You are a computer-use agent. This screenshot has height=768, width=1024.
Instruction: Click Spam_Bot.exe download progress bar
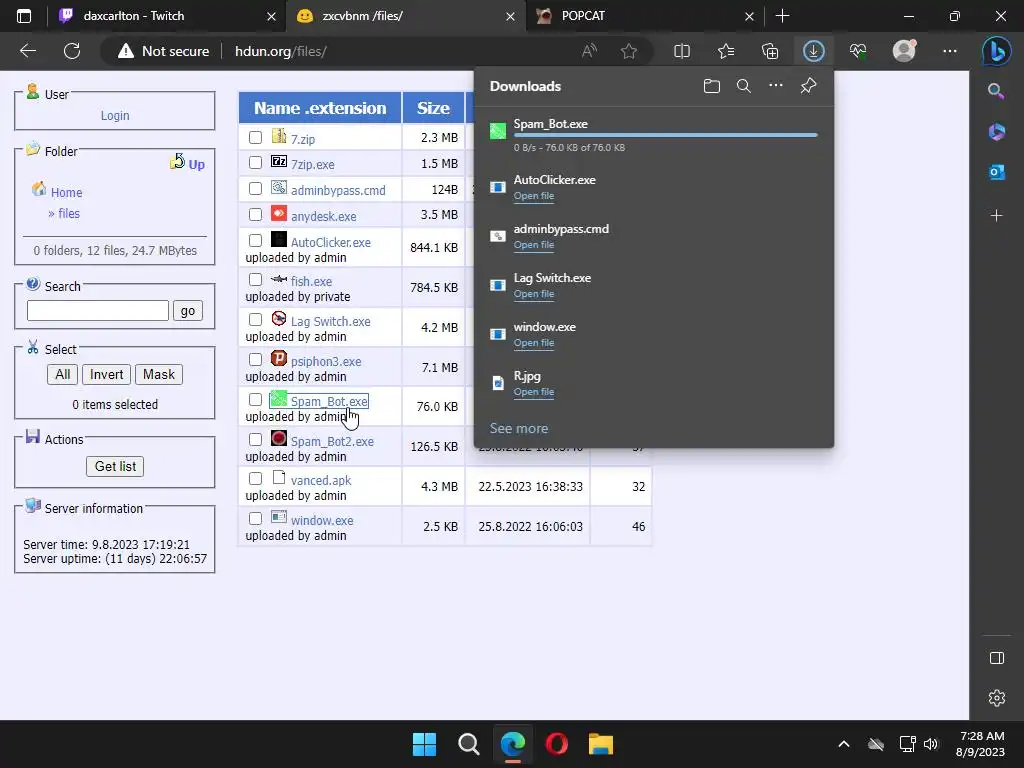point(665,135)
